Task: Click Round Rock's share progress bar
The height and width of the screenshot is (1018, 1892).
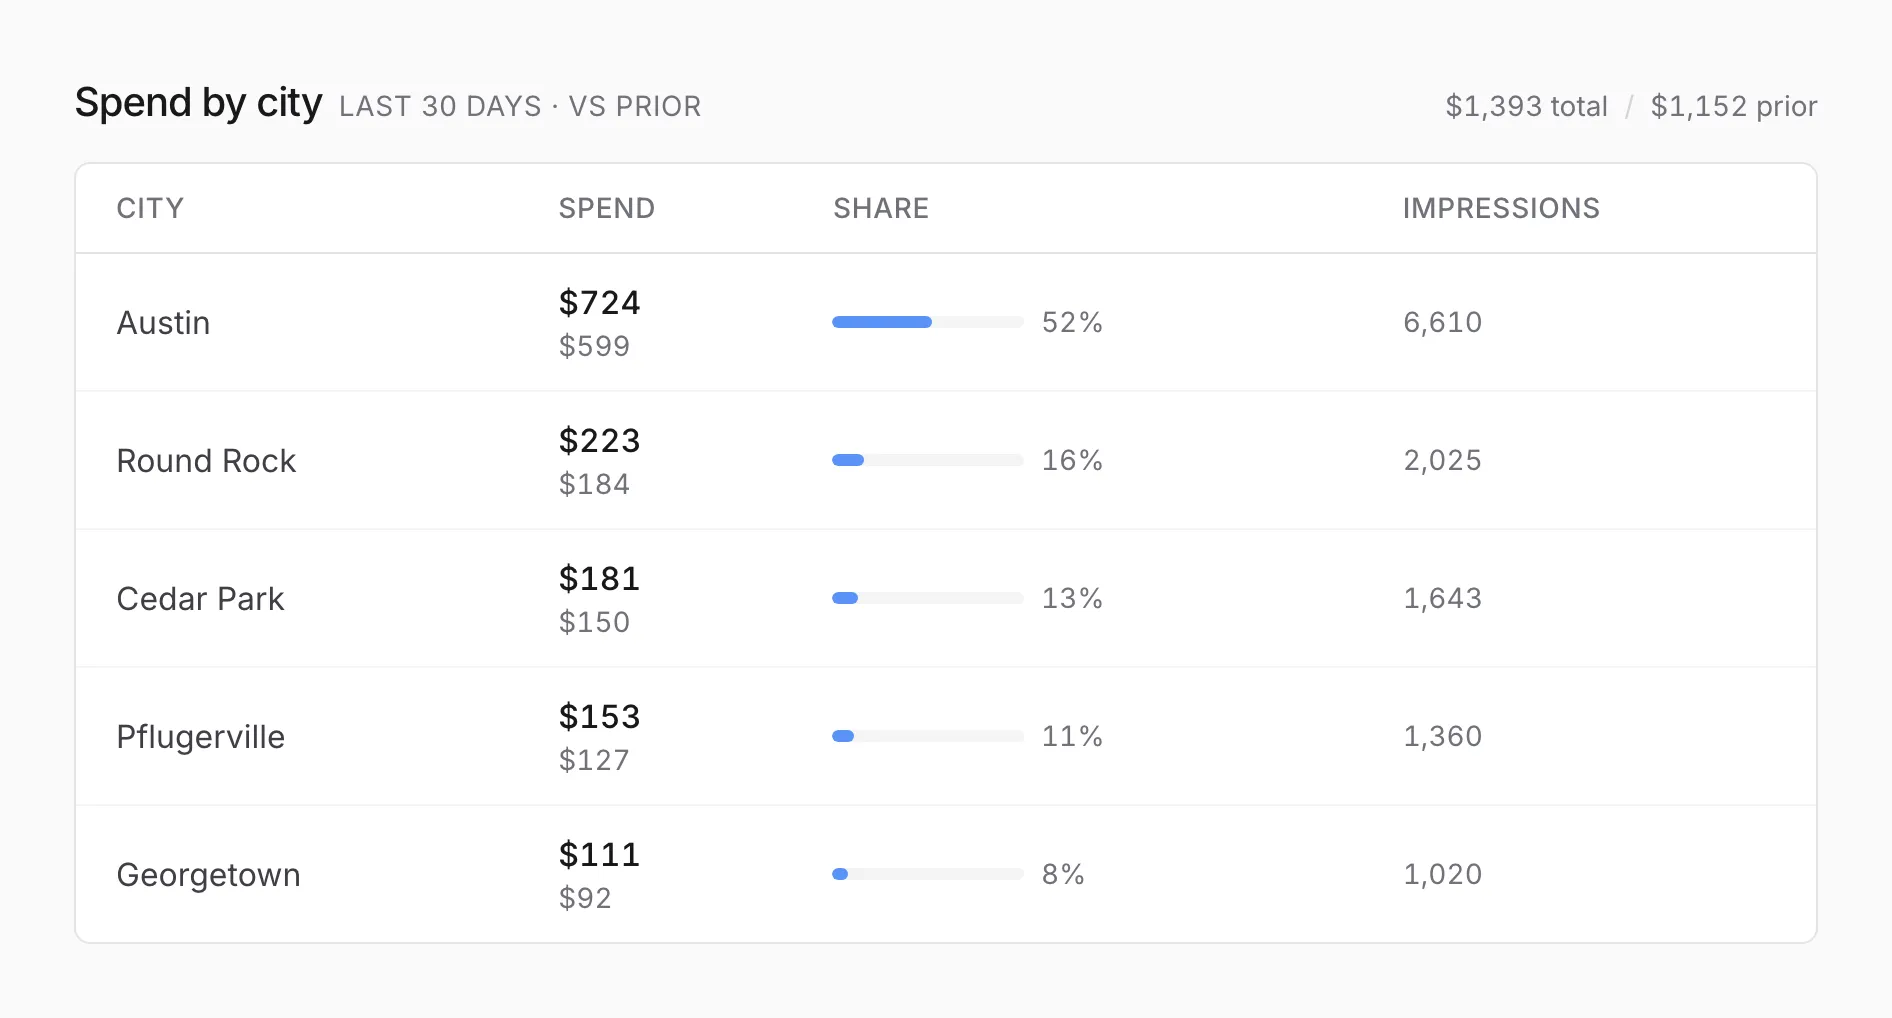Action: (x=928, y=460)
